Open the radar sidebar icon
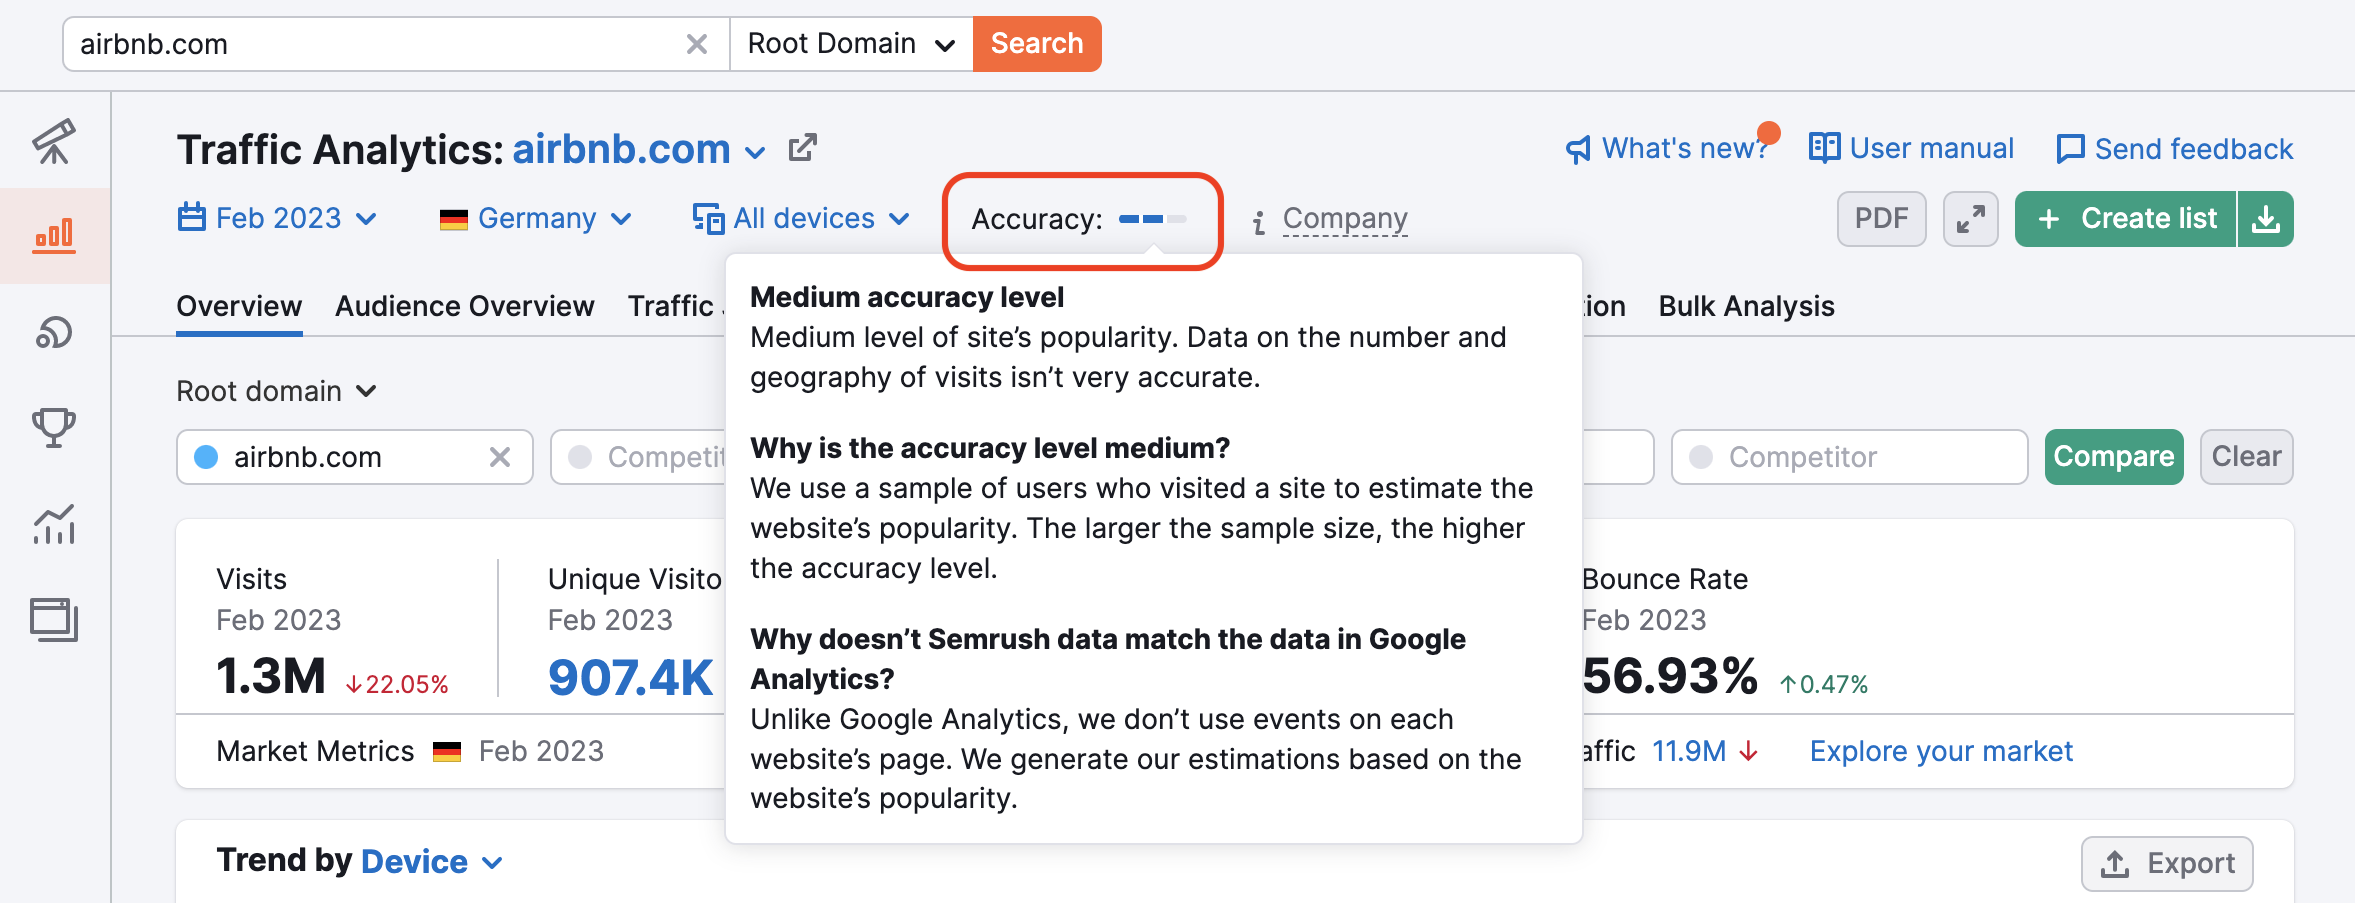The image size is (2355, 903). 54,332
